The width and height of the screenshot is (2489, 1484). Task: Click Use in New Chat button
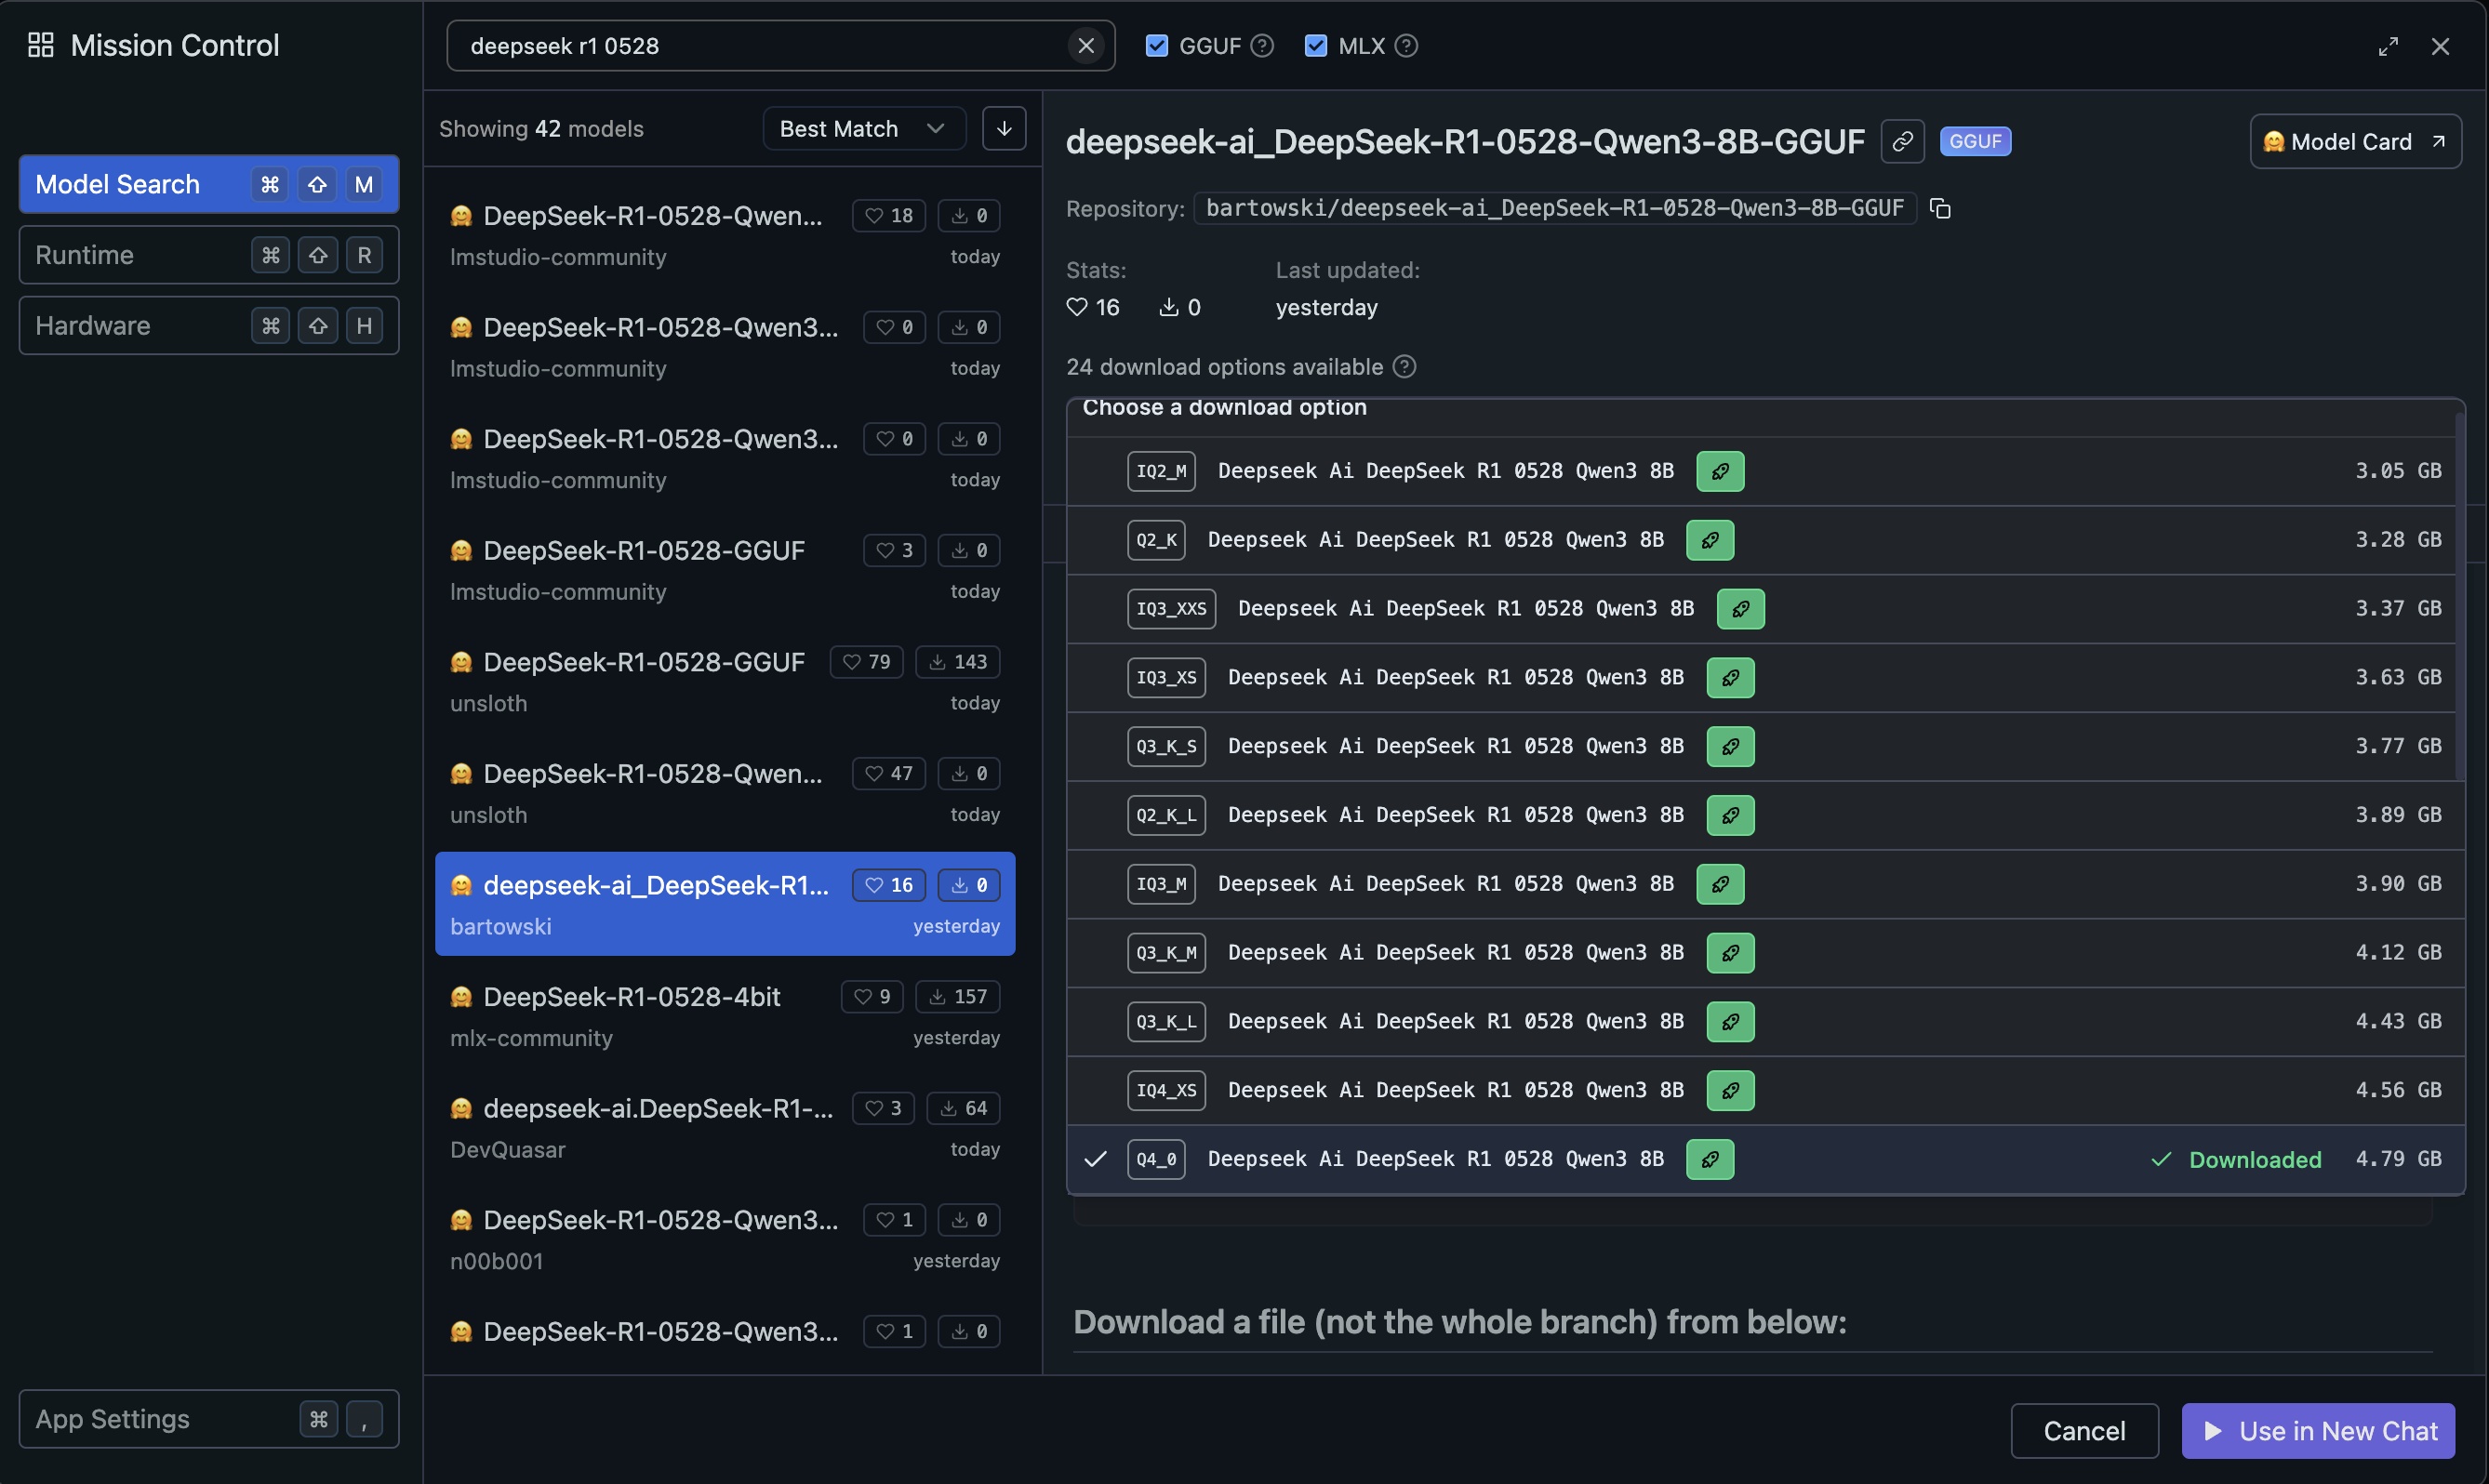pos(2318,1431)
